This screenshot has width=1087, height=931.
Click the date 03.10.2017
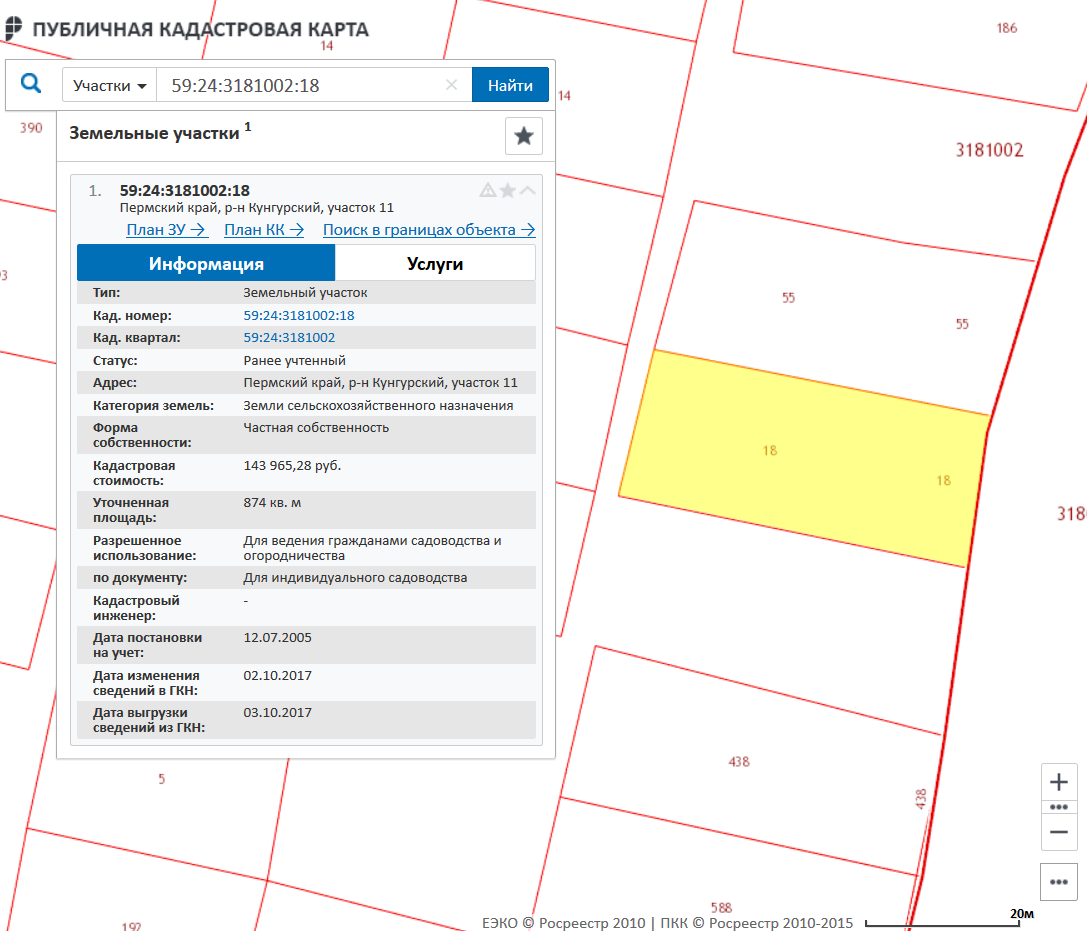click(x=277, y=713)
